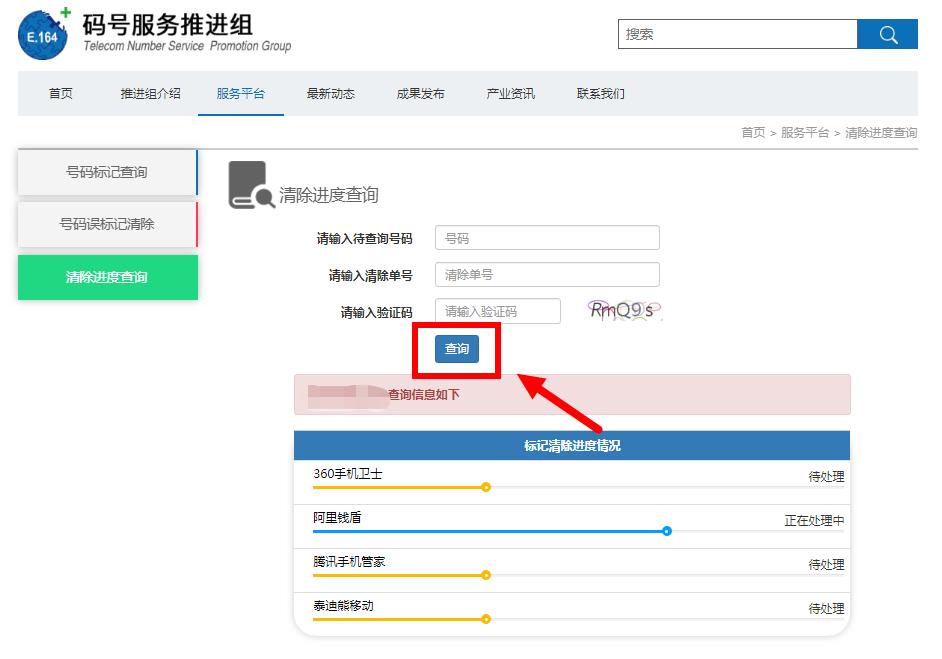Click the 阿里钱盾 progress bar handle

[x=668, y=532]
